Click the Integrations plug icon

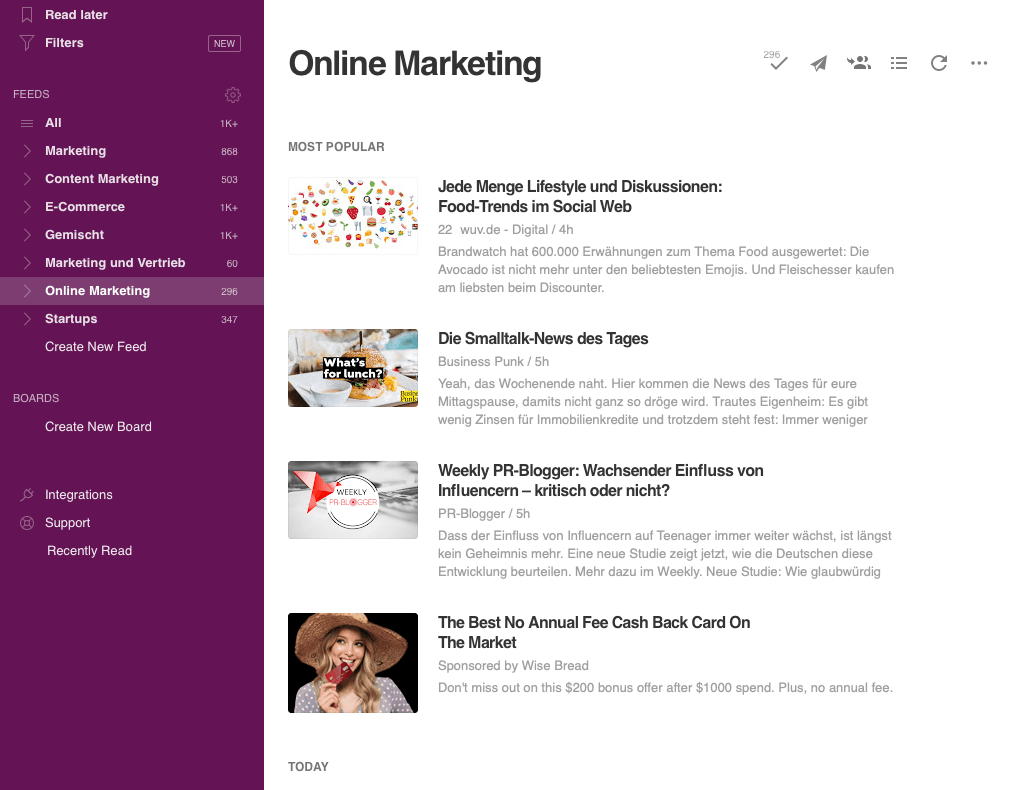(27, 495)
